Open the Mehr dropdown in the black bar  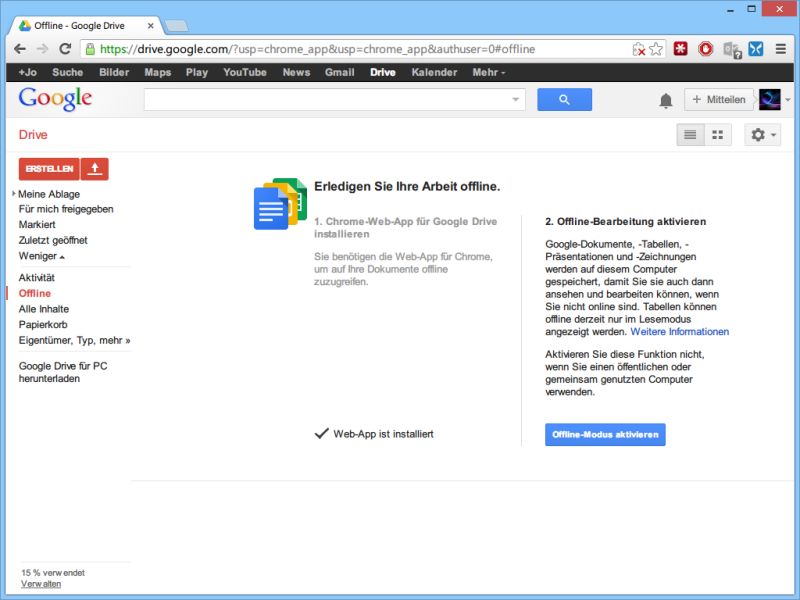pyautogui.click(x=488, y=72)
